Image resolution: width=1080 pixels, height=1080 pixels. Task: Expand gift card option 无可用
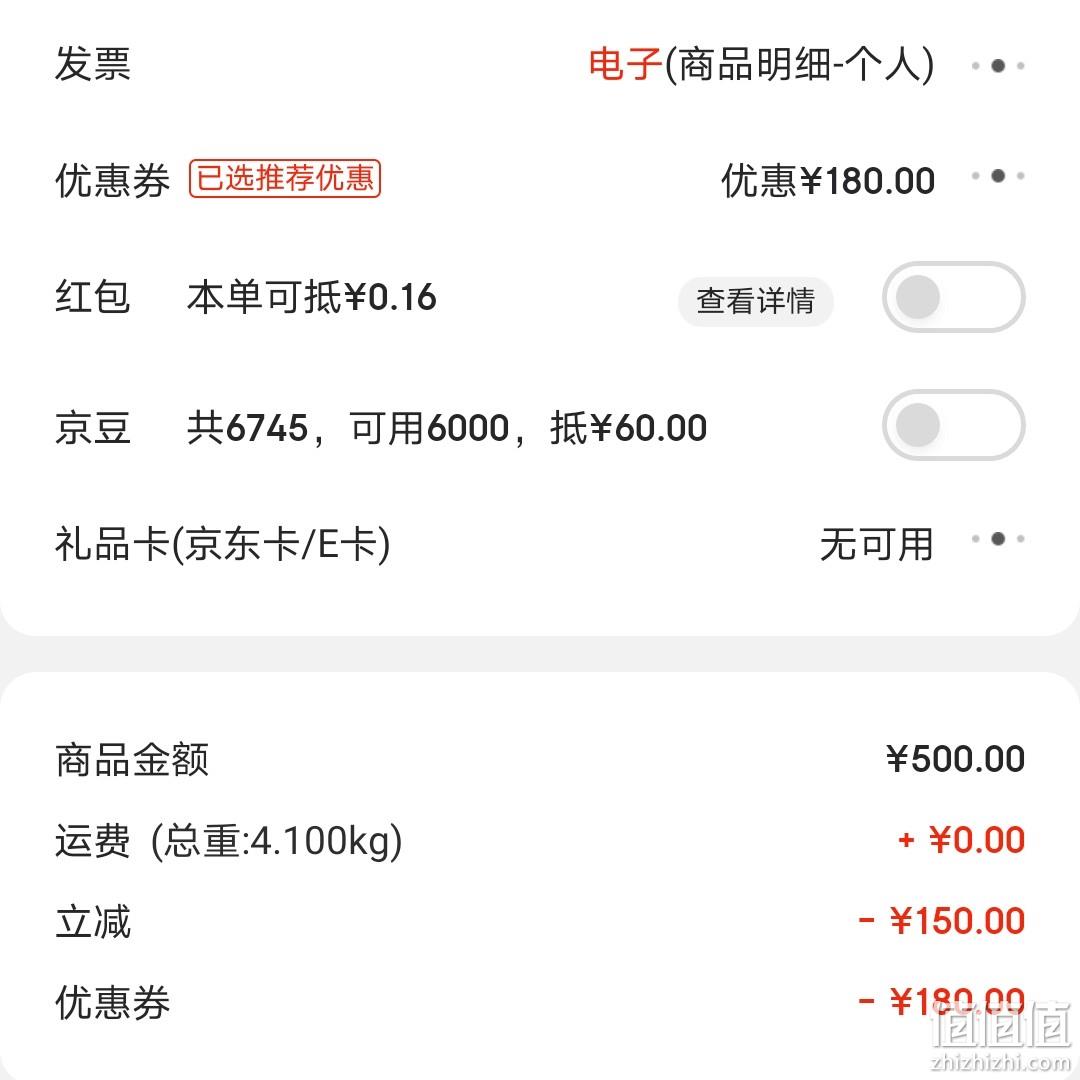[876, 544]
